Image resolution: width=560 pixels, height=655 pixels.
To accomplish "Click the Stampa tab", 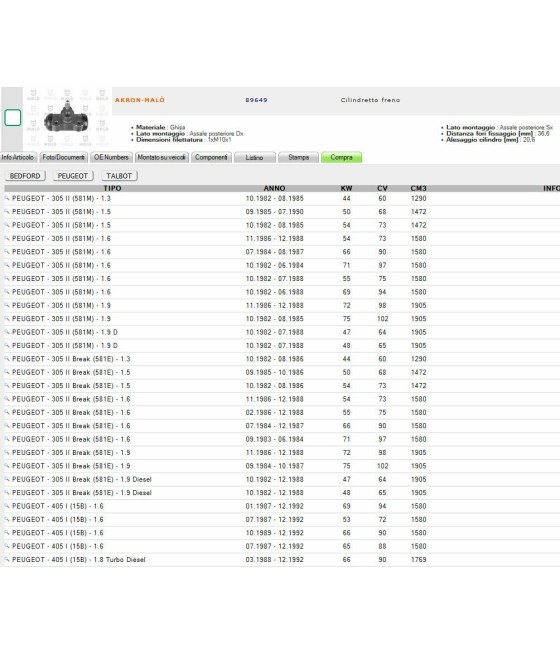I will [299, 157].
